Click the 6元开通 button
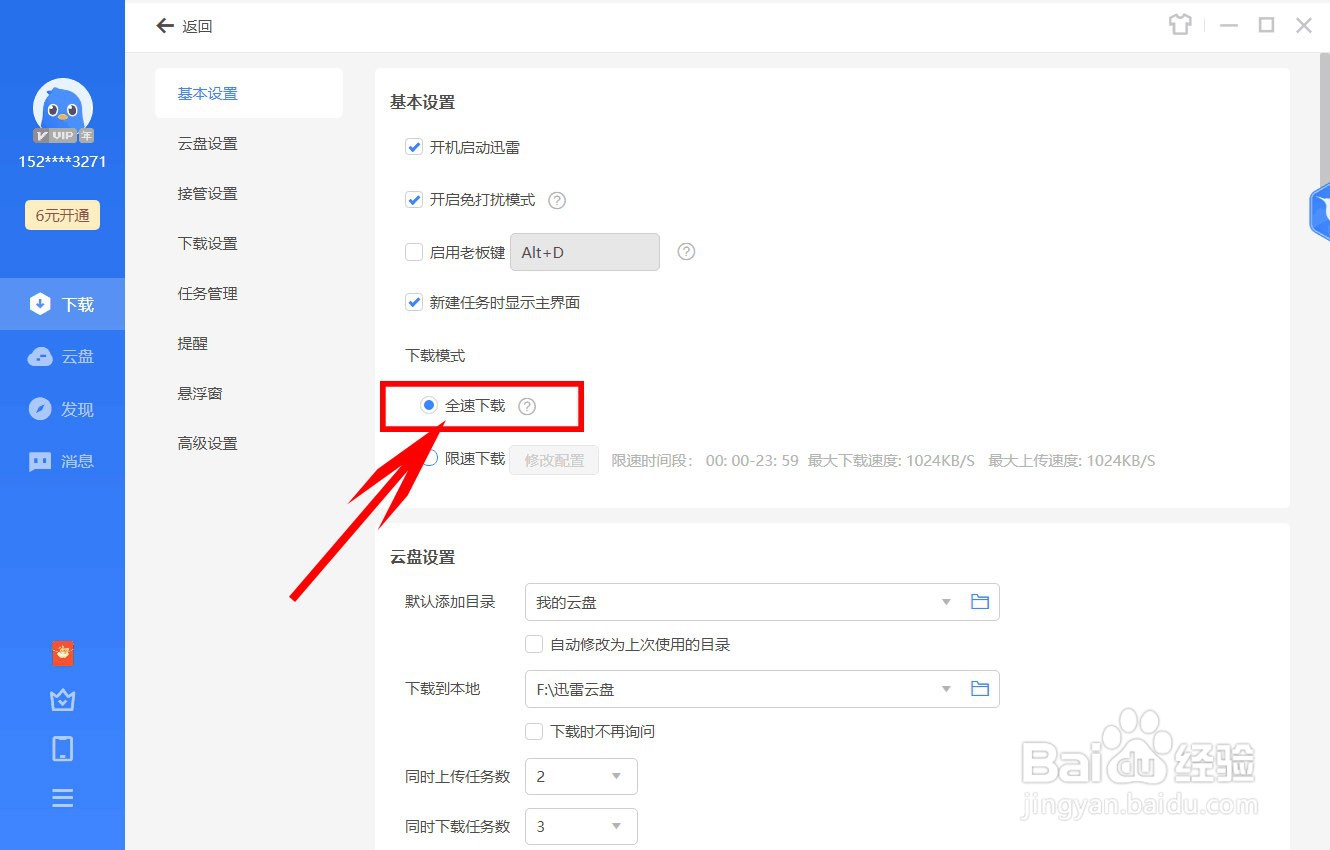Screen dimensions: 1330x850 pos(62,215)
